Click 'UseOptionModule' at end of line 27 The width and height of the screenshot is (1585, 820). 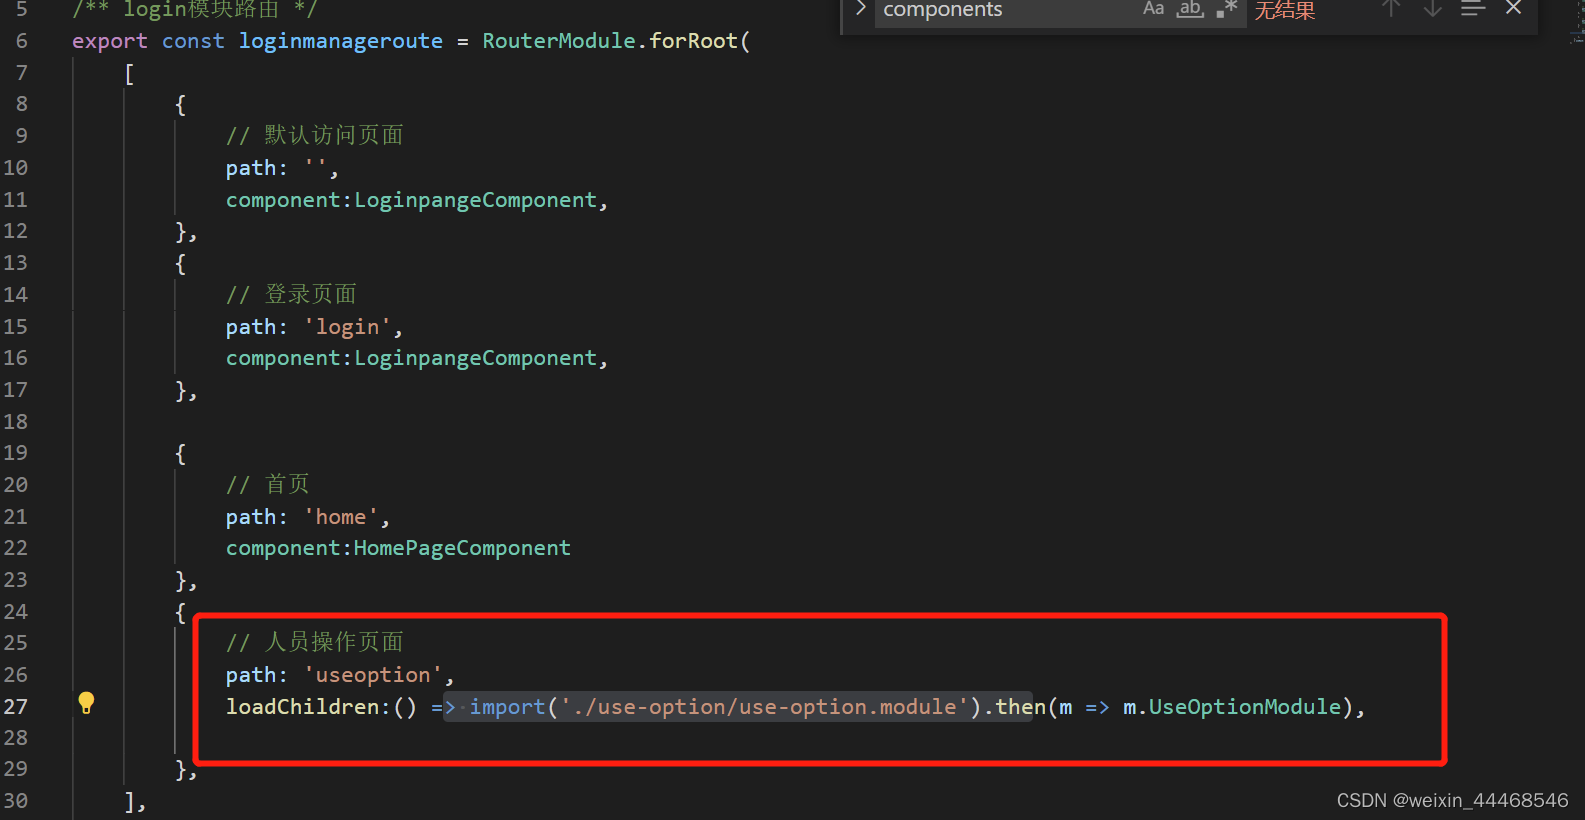click(x=1245, y=707)
